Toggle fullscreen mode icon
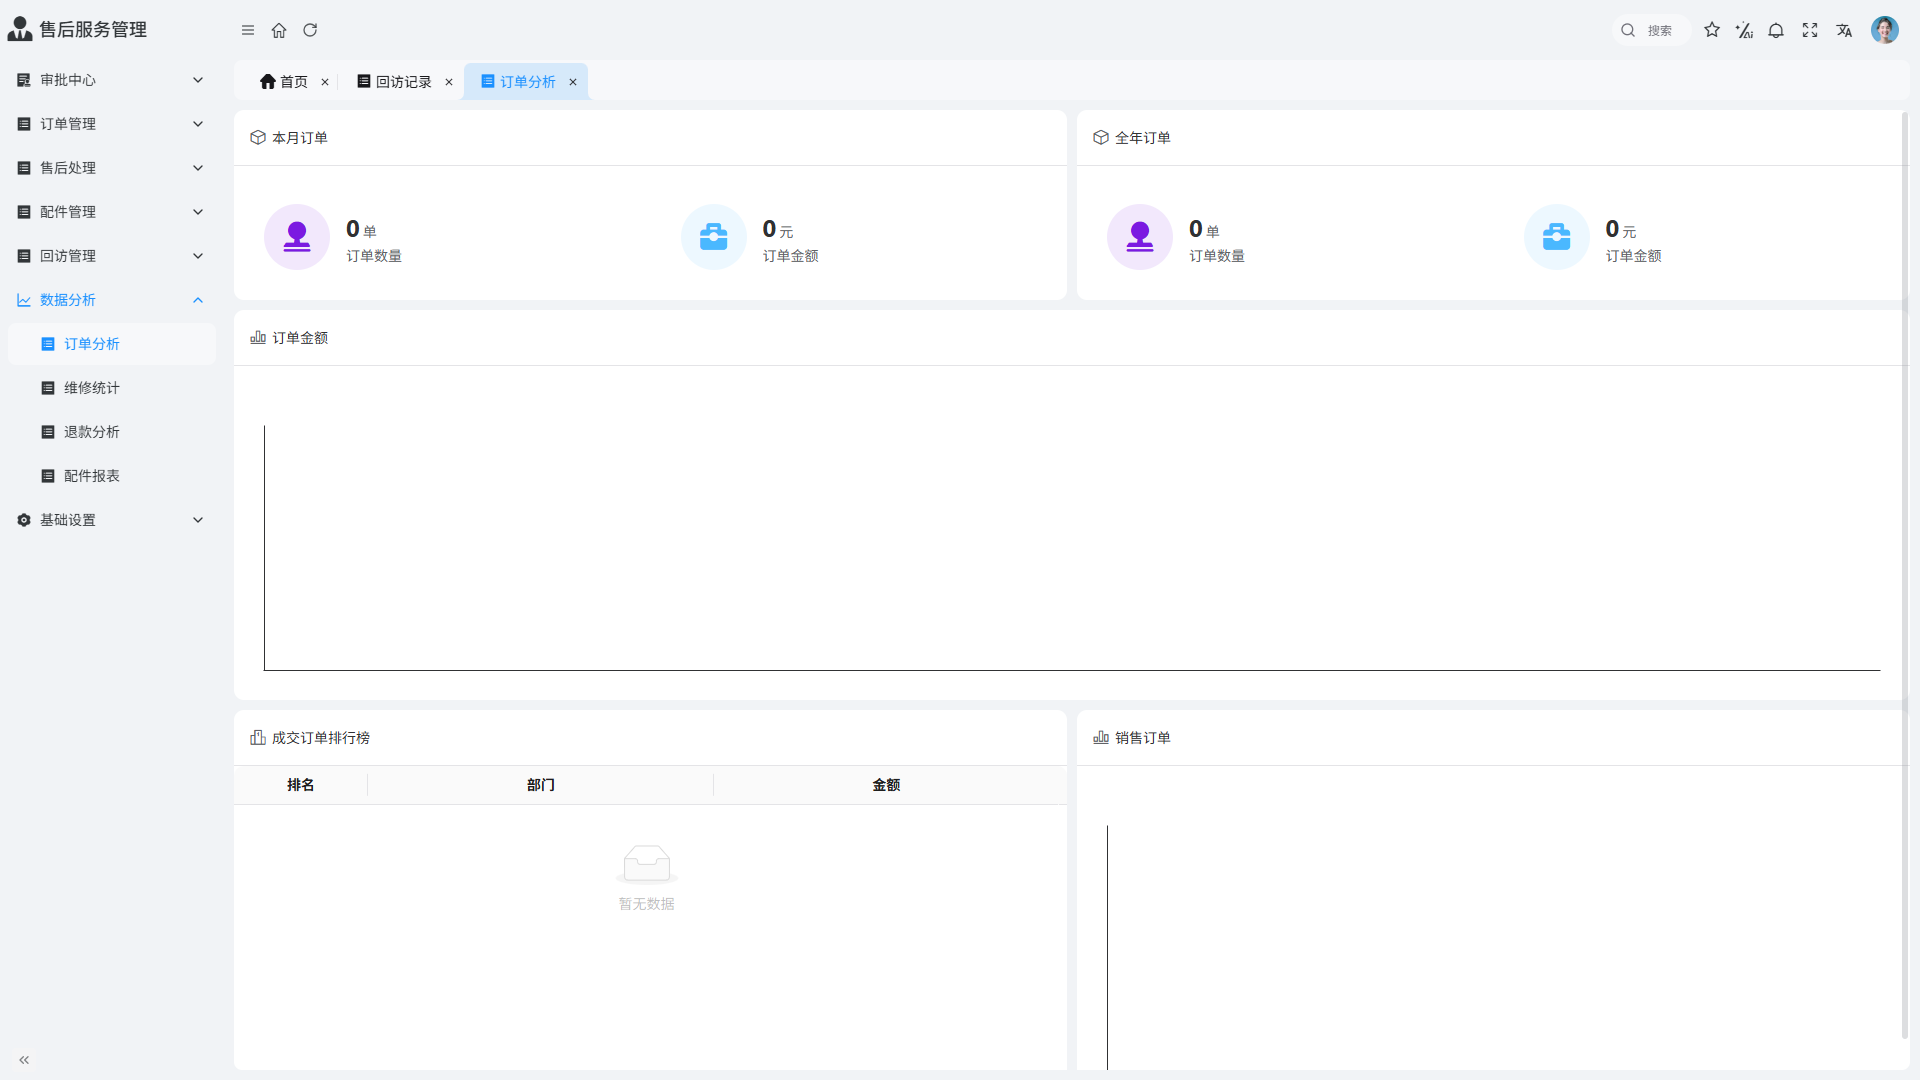1920x1080 pixels. (x=1810, y=30)
